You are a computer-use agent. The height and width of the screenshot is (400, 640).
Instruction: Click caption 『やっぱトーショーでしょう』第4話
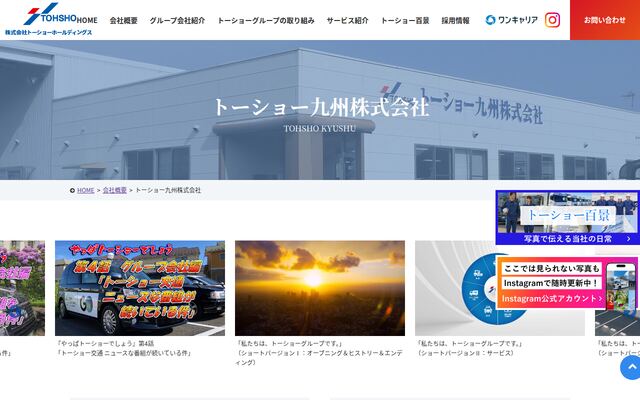click(x=105, y=344)
